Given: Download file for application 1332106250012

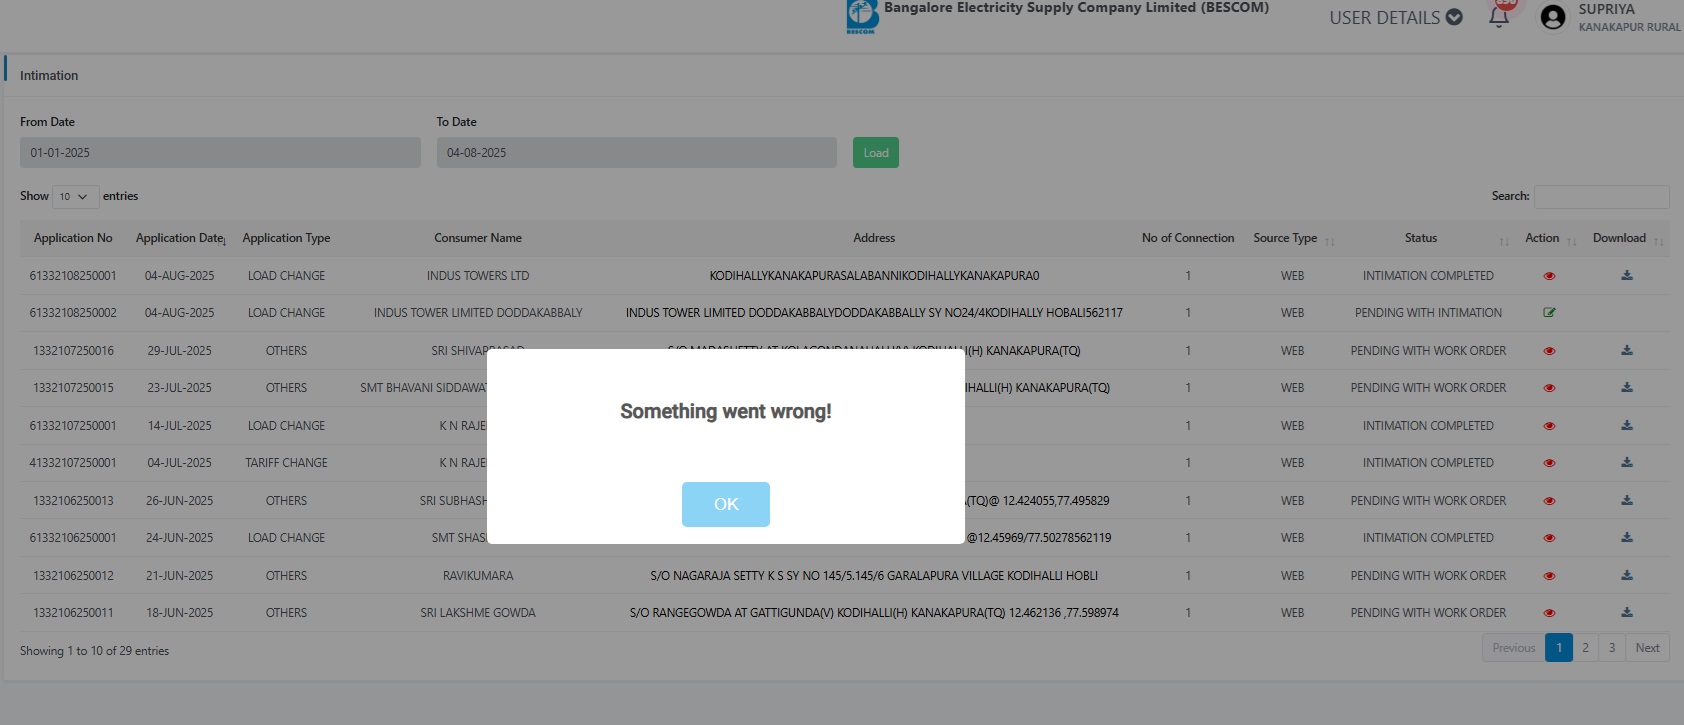Looking at the screenshot, I should click(1627, 575).
